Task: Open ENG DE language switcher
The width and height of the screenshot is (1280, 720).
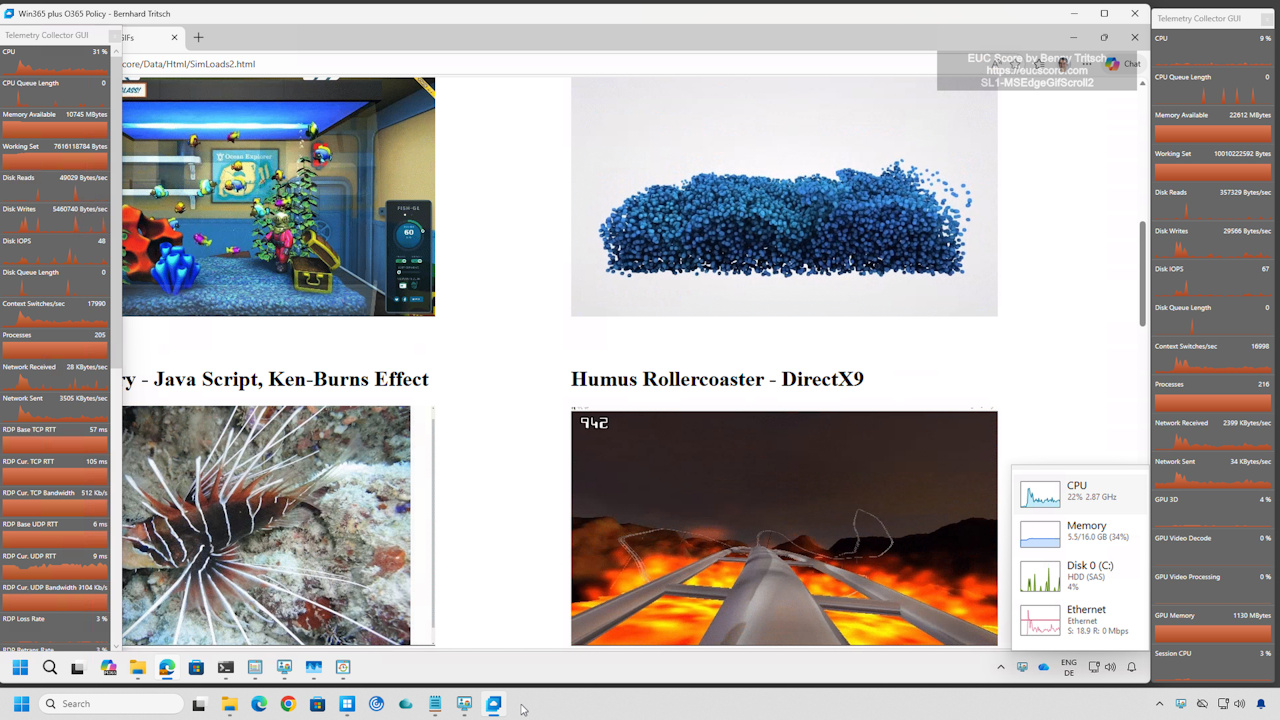Action: 1068,667
